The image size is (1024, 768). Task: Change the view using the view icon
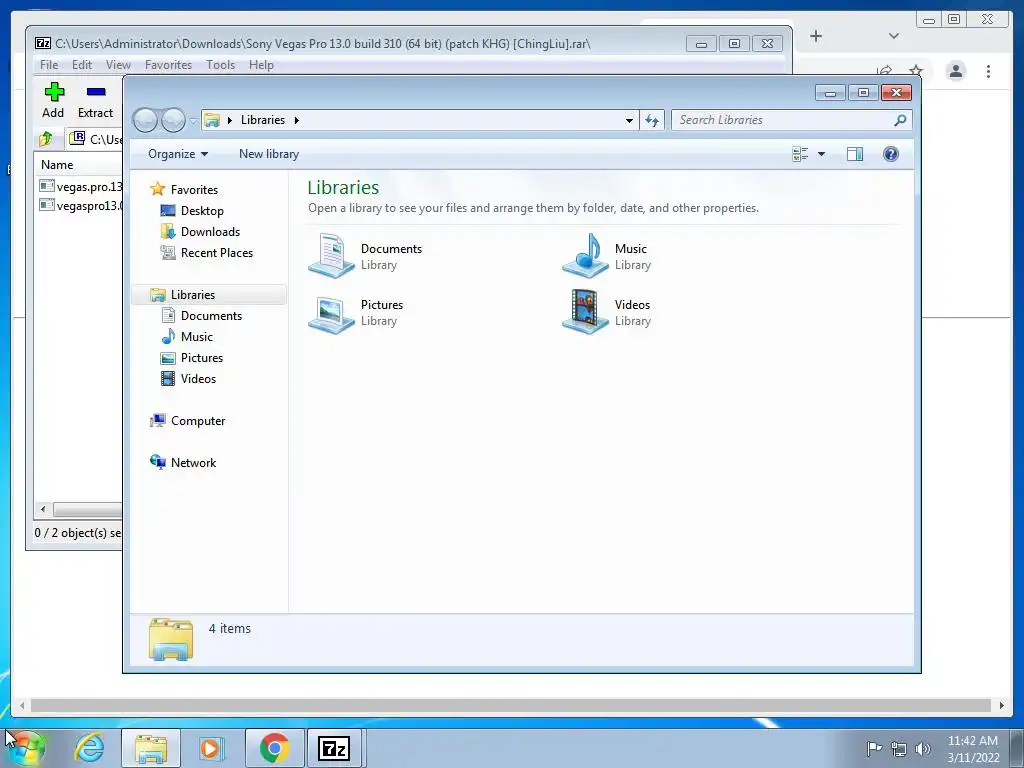point(800,154)
